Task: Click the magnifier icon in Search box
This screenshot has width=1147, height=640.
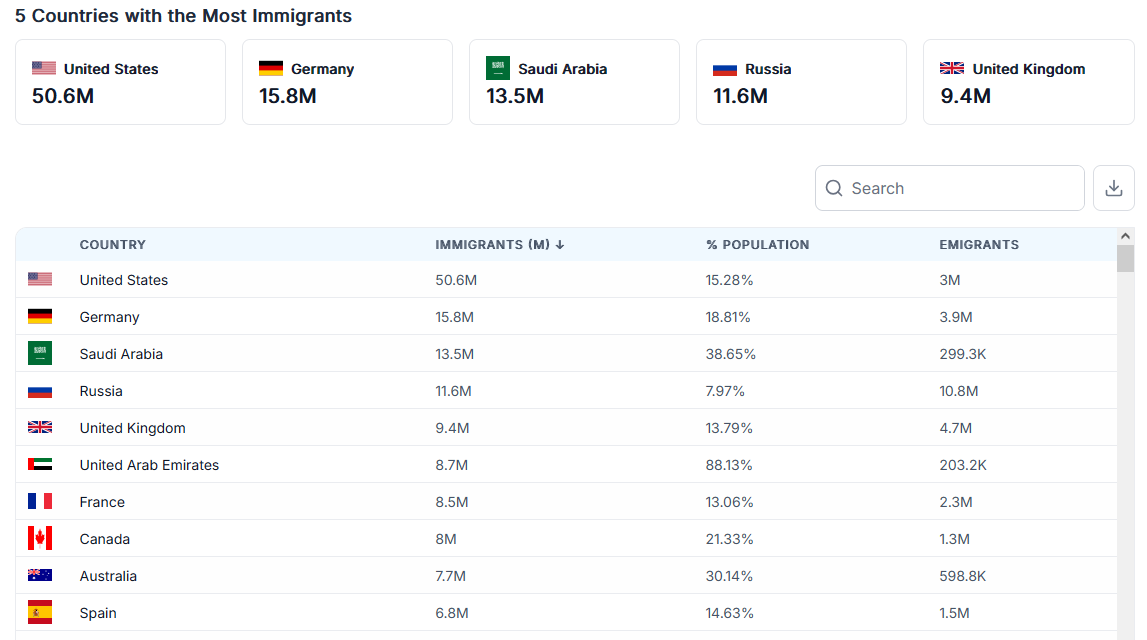Action: click(x=834, y=188)
